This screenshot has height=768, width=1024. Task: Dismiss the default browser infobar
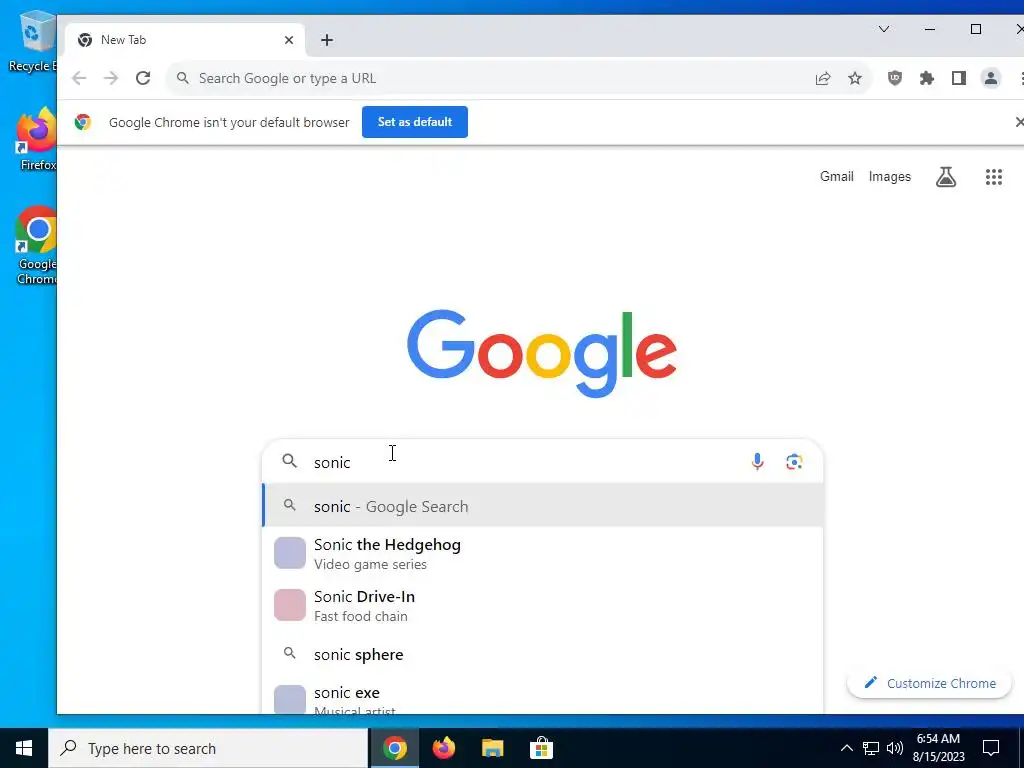click(1019, 122)
